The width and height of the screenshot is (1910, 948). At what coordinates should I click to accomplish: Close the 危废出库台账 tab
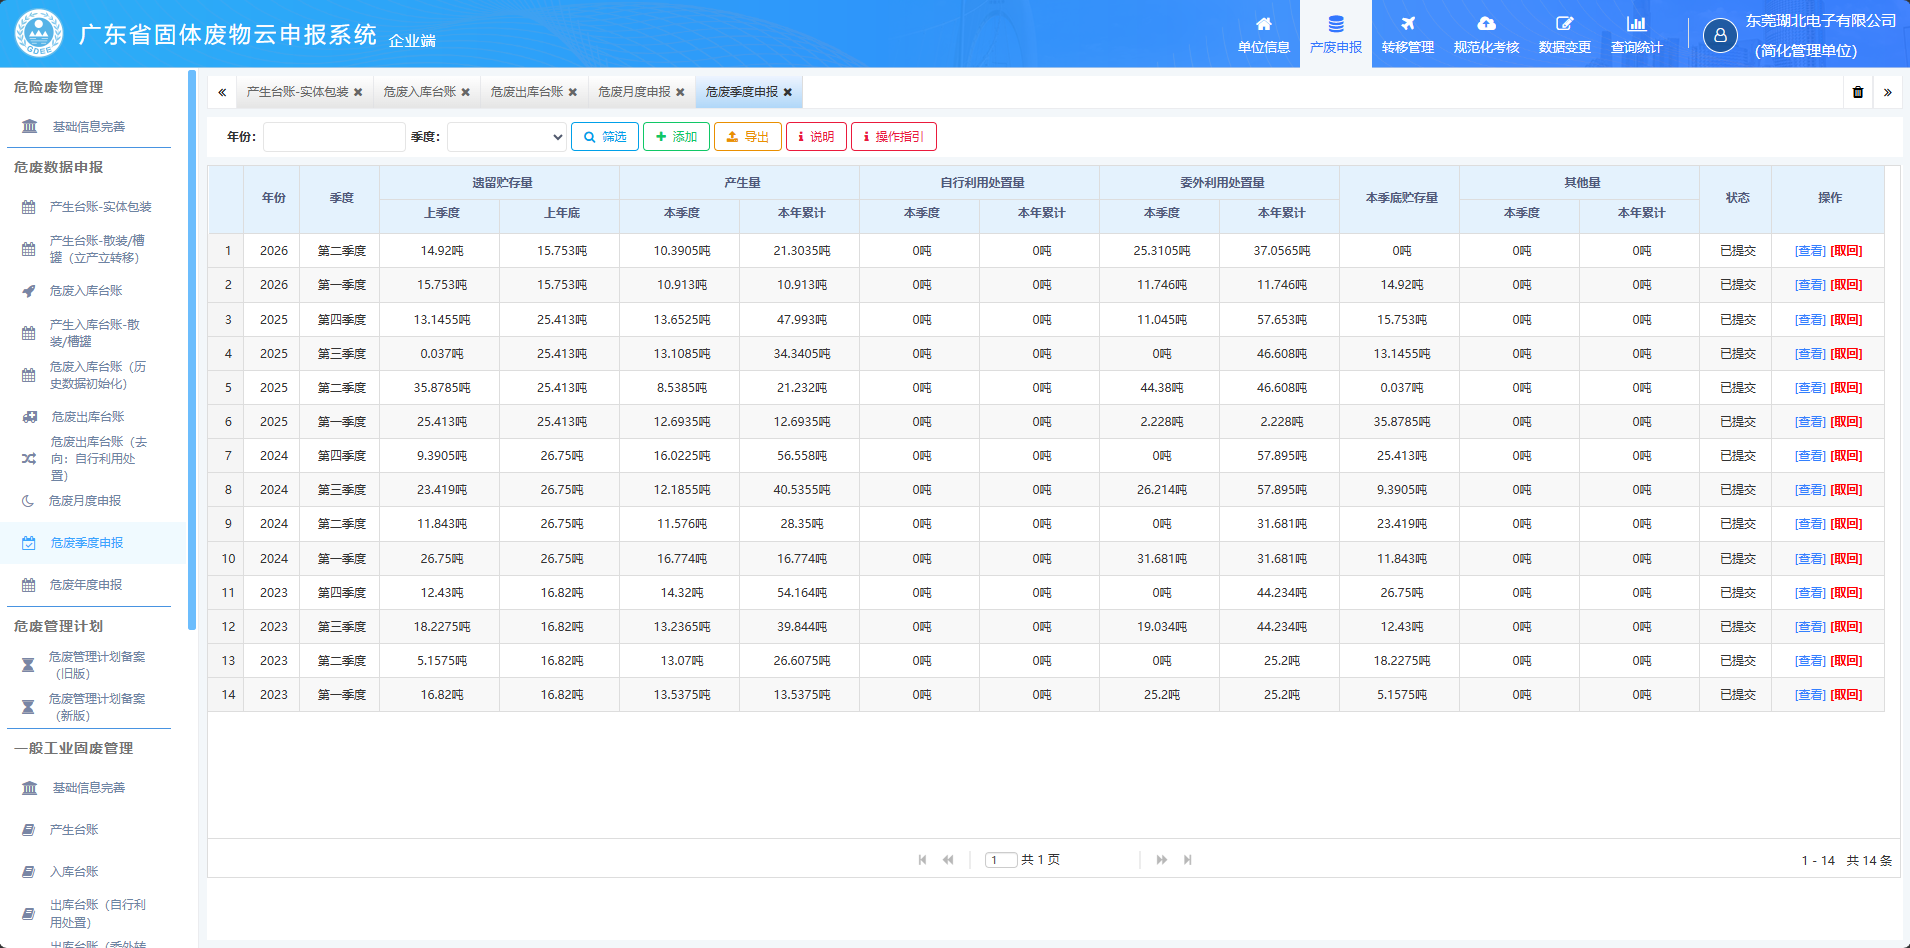tap(573, 92)
